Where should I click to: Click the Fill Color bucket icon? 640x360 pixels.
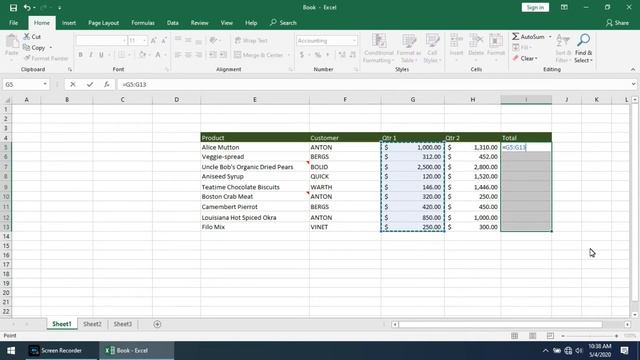coord(142,55)
